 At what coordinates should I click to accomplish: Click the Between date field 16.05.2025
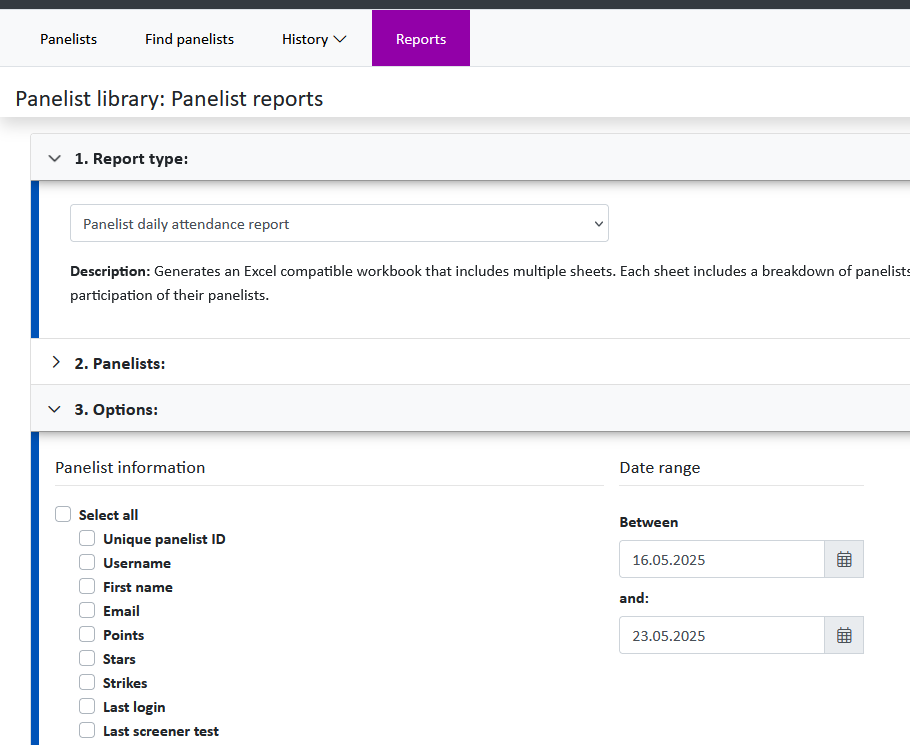pyautogui.click(x=722, y=559)
